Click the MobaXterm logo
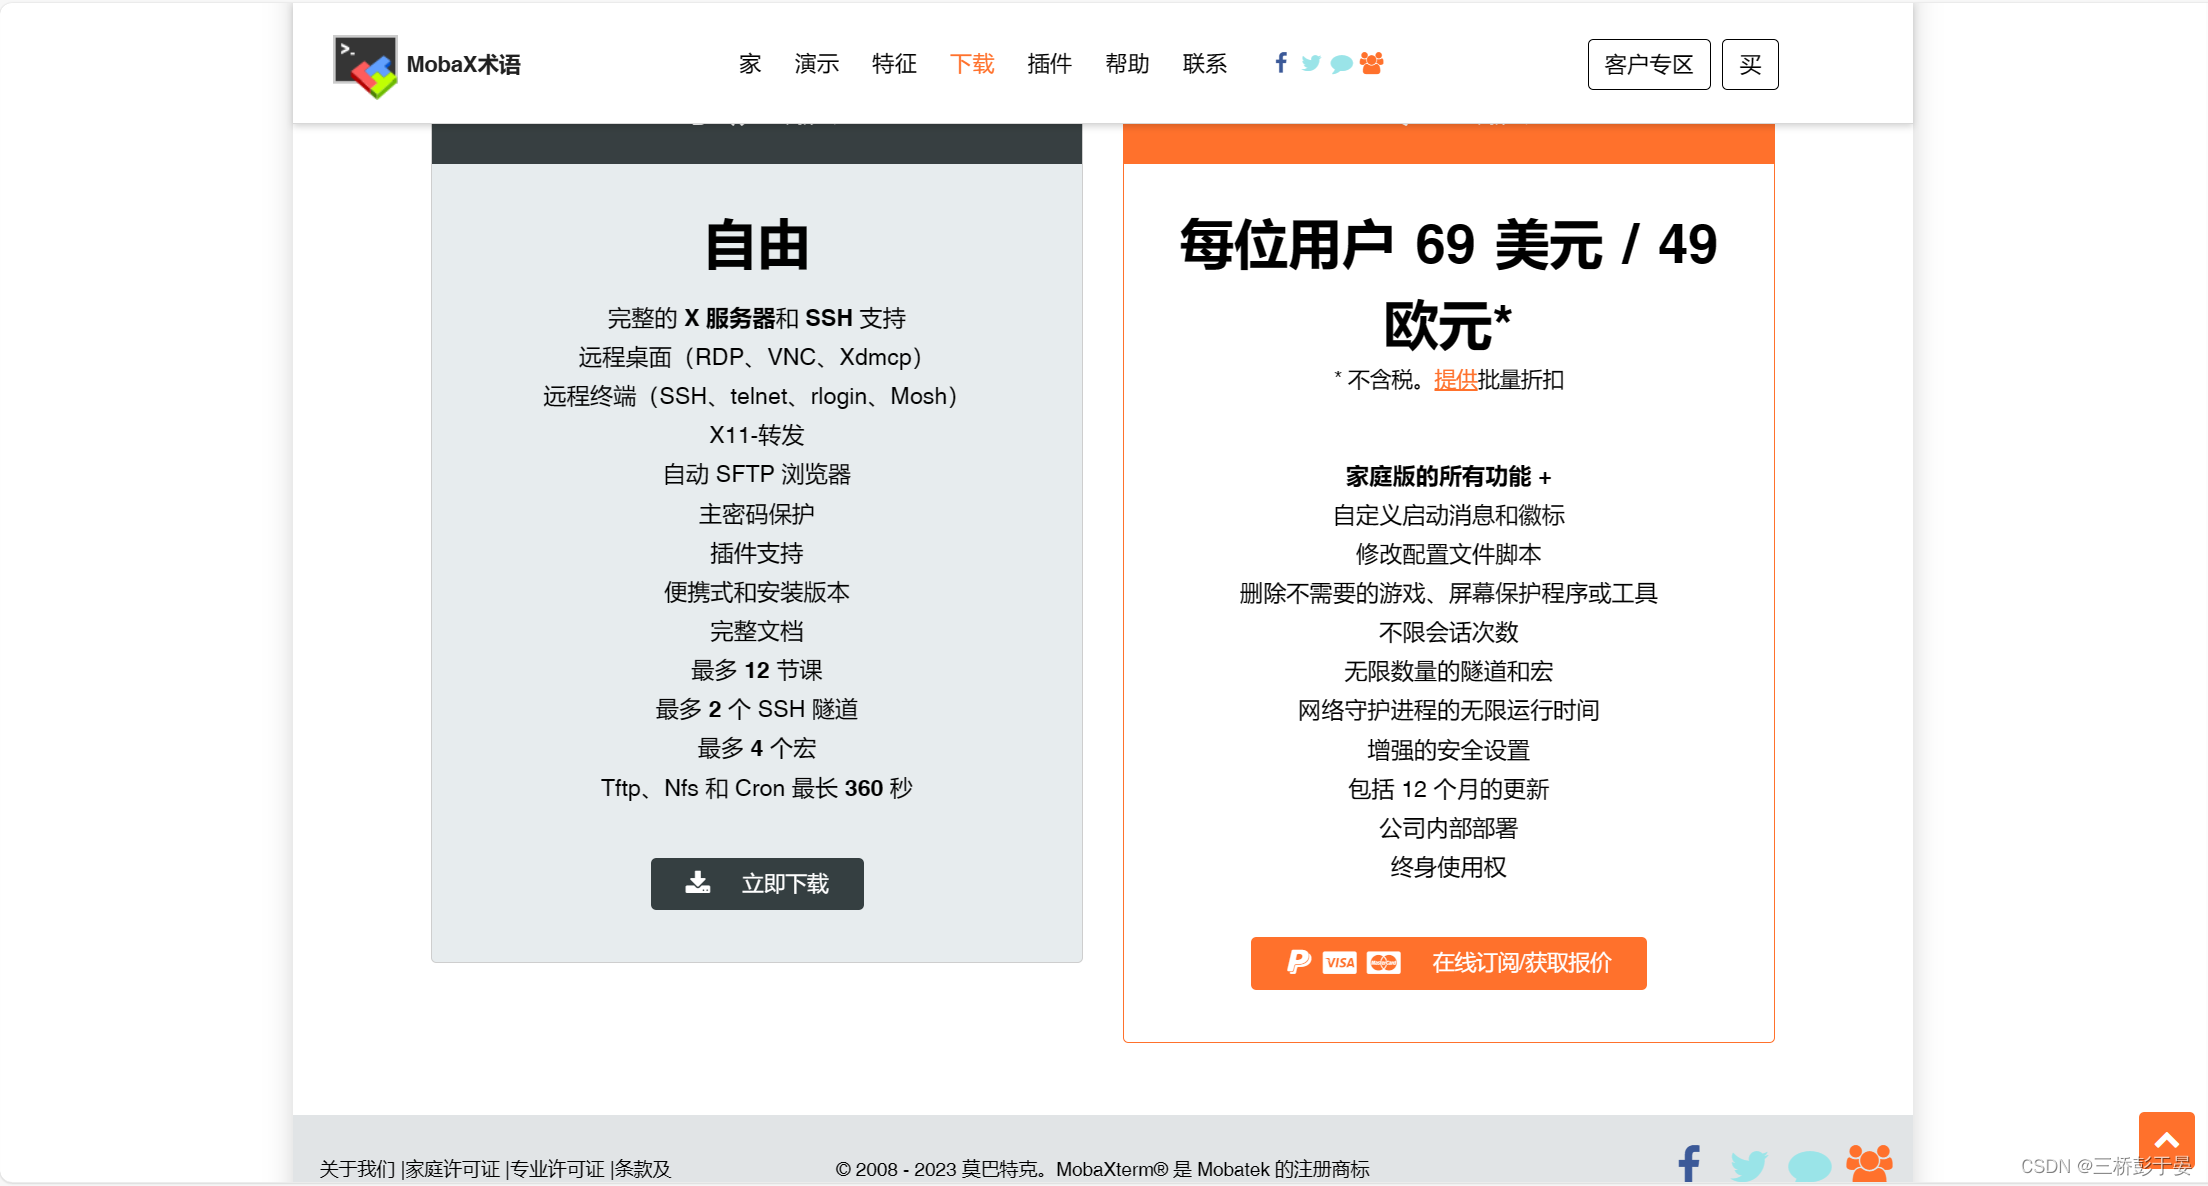The image size is (2208, 1186). coord(366,64)
